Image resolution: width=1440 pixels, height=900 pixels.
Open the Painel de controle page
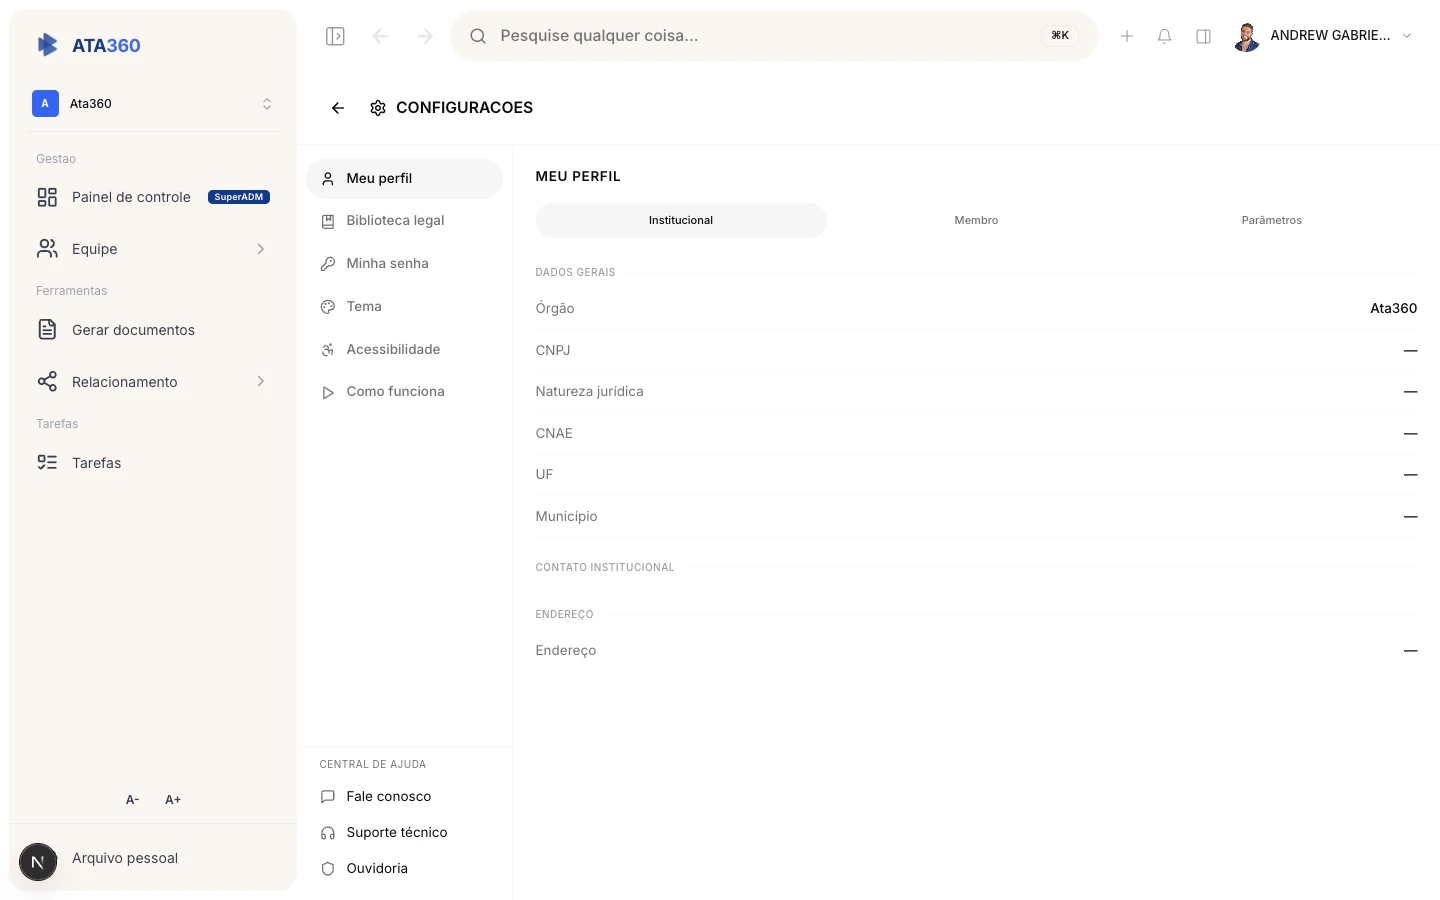click(x=131, y=197)
